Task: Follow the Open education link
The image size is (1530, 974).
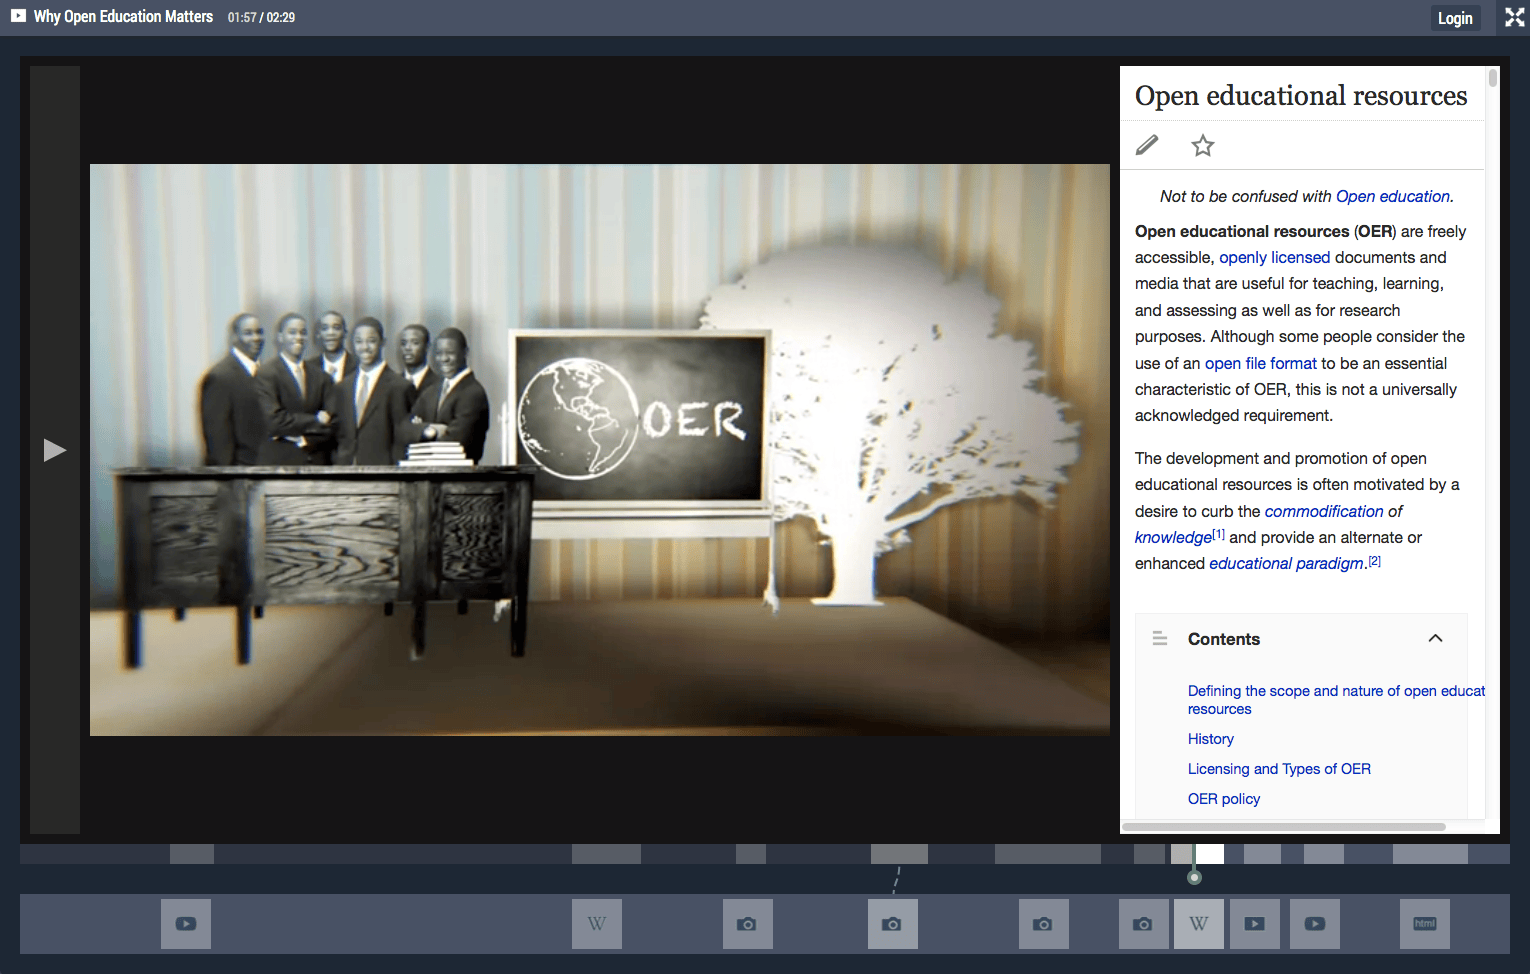Action: (1392, 196)
